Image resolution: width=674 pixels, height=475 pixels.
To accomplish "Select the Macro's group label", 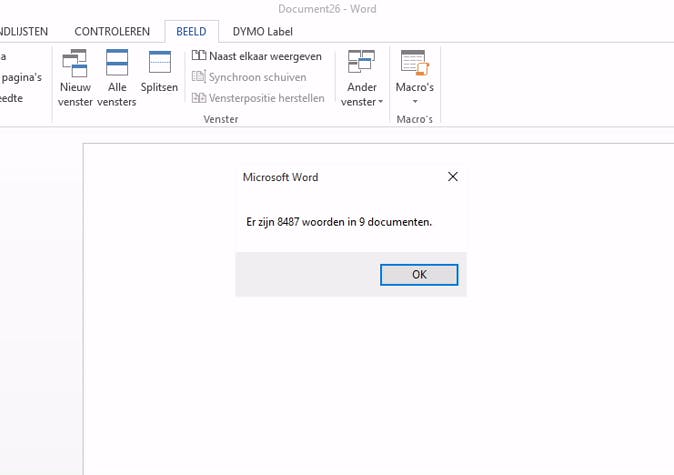I will (x=415, y=119).
